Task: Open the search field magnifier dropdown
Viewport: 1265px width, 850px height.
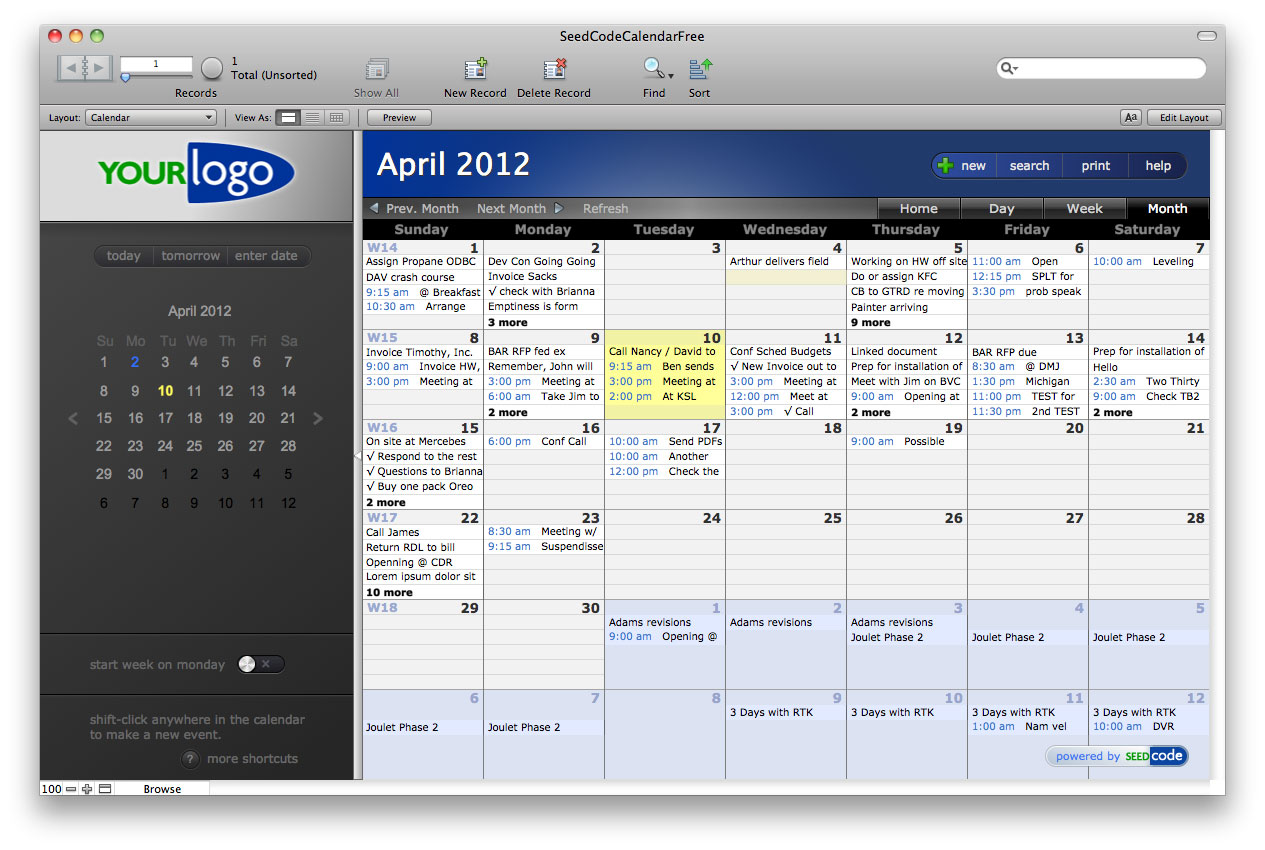Action: coord(1010,69)
